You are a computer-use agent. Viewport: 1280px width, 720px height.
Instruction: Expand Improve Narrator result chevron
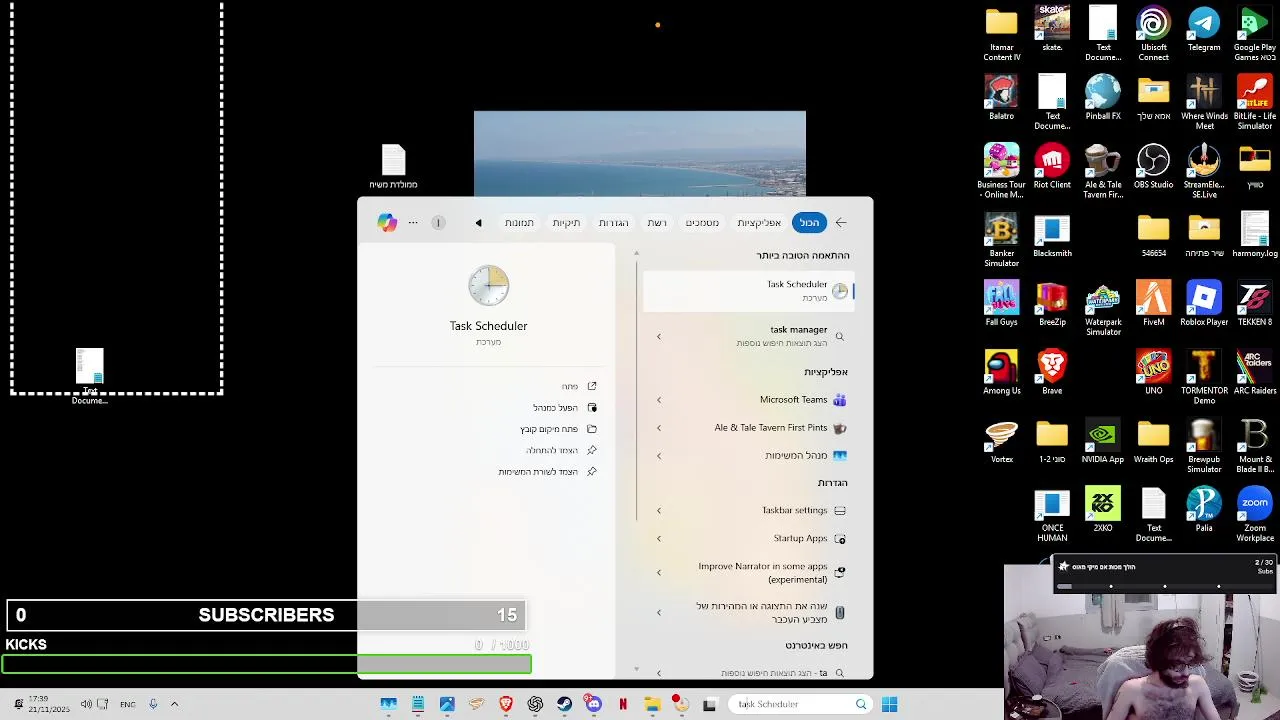[658, 572]
